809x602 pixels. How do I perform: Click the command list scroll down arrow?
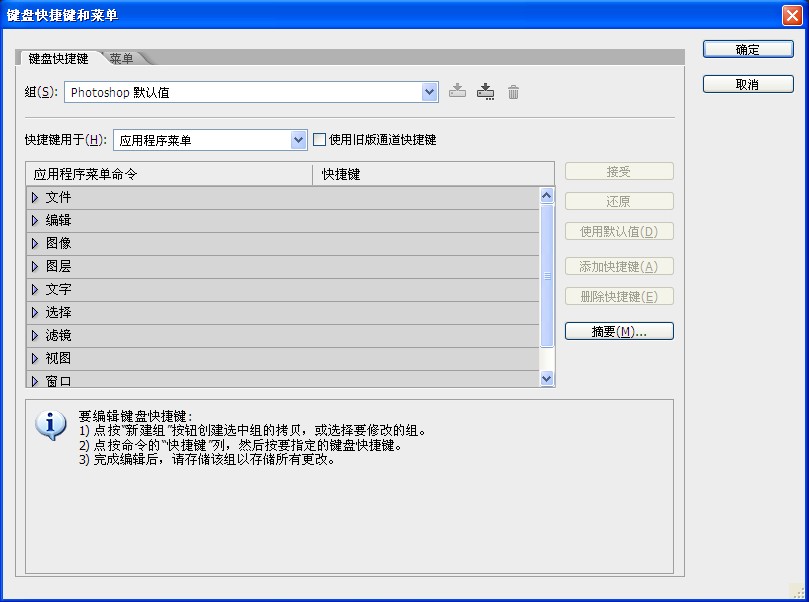(547, 379)
